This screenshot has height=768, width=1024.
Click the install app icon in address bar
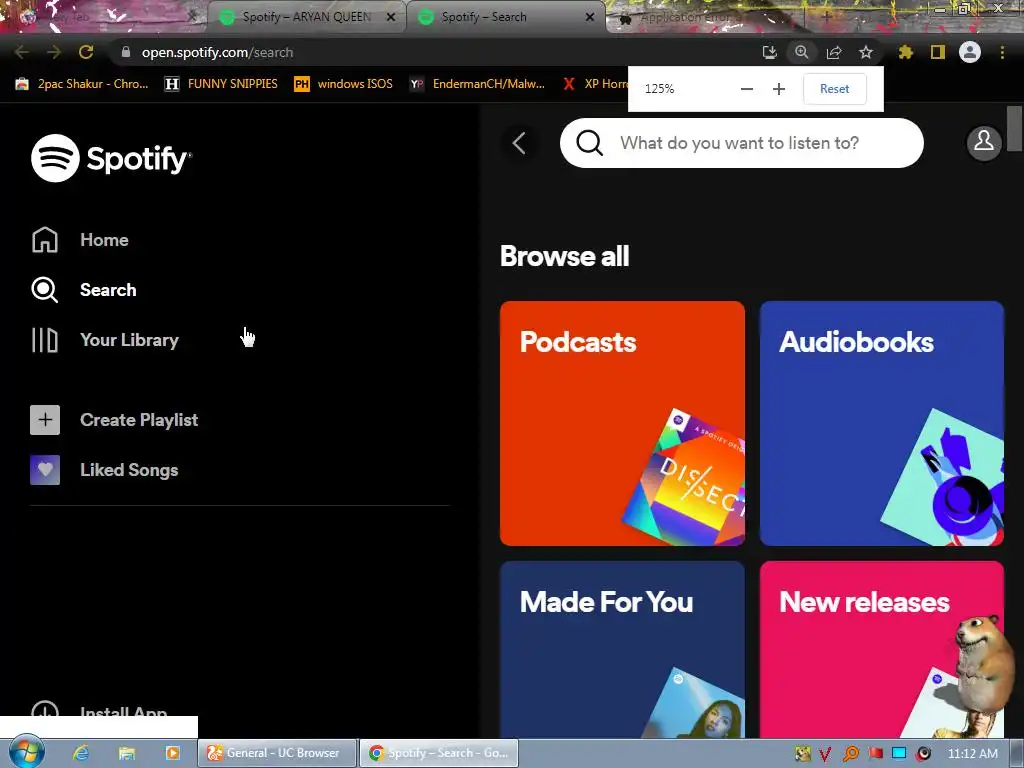tap(770, 52)
